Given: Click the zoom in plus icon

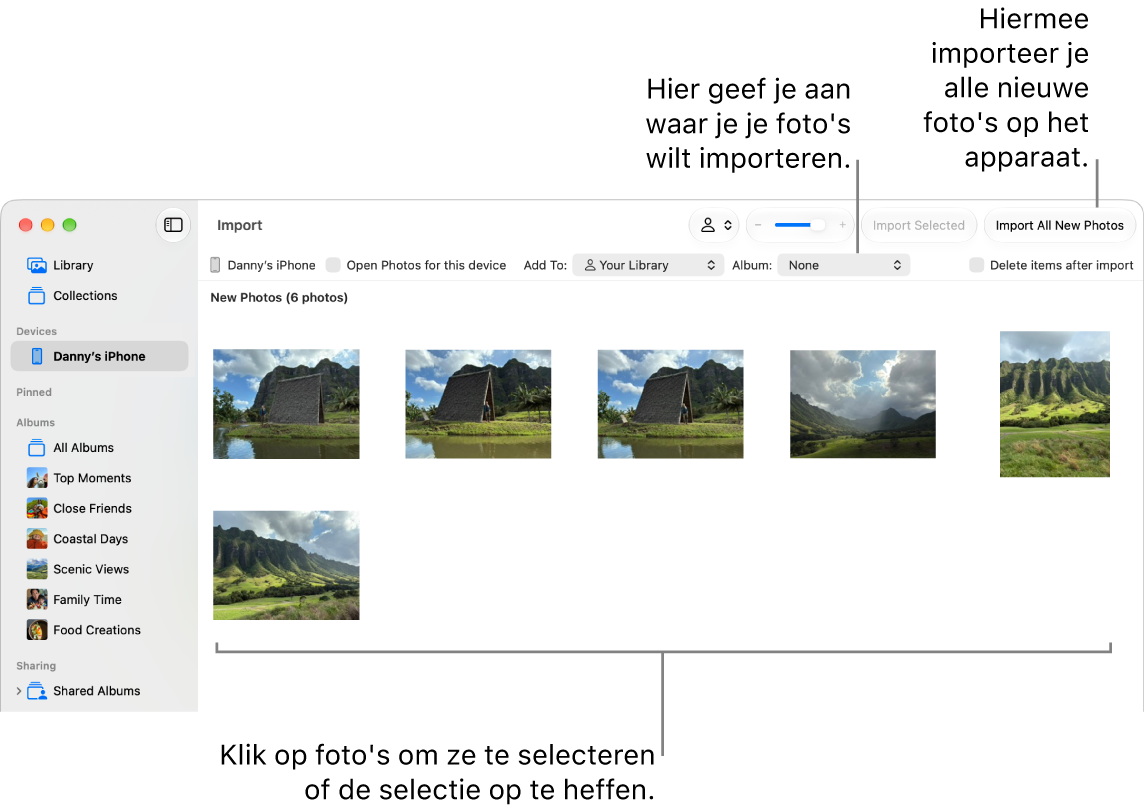Looking at the screenshot, I should point(842,225).
